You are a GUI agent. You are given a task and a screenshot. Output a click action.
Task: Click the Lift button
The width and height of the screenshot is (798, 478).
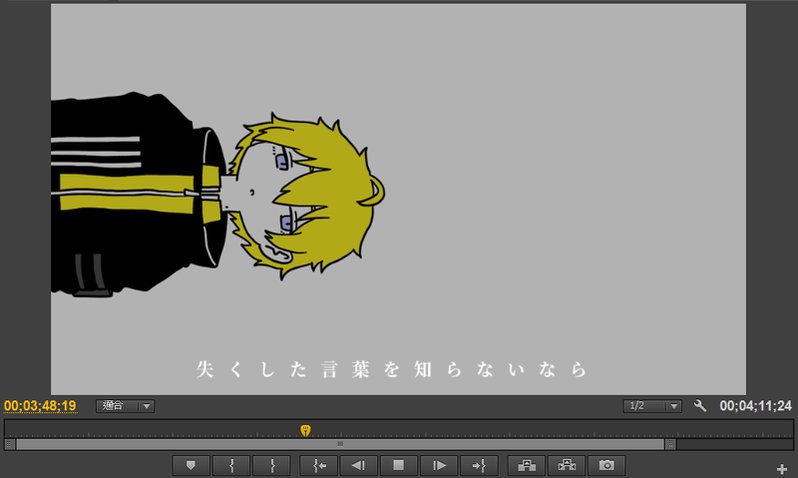click(x=526, y=465)
